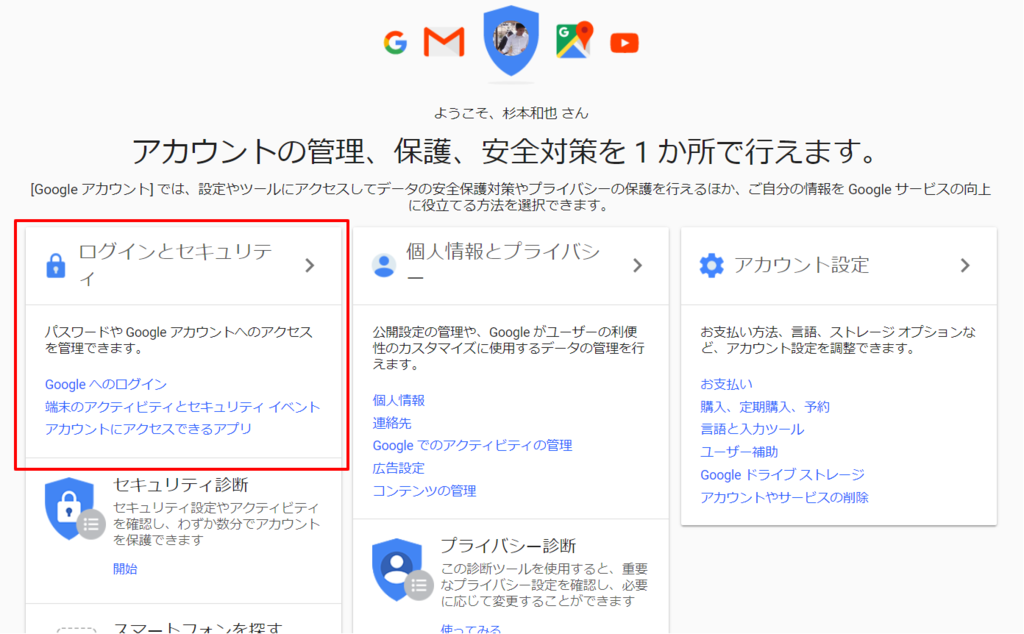Click the person icon beside 個人情報とプライバシー
The width and height of the screenshot is (1024, 634).
point(384,266)
